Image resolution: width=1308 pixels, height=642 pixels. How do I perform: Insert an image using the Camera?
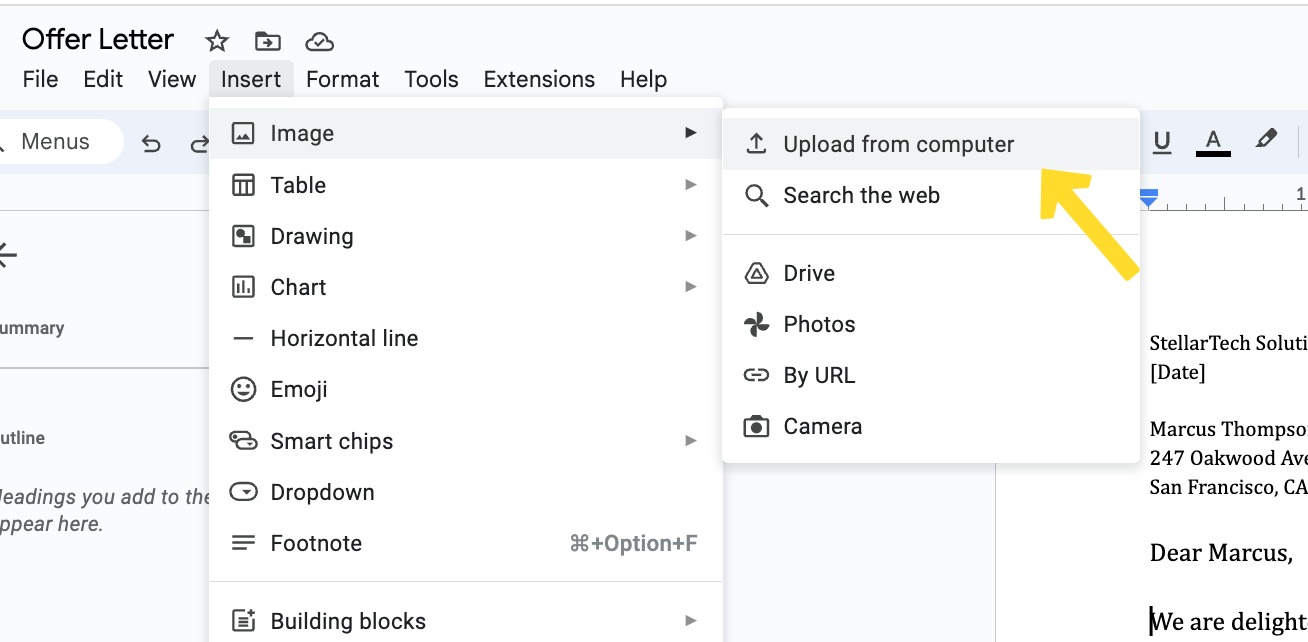pos(820,425)
